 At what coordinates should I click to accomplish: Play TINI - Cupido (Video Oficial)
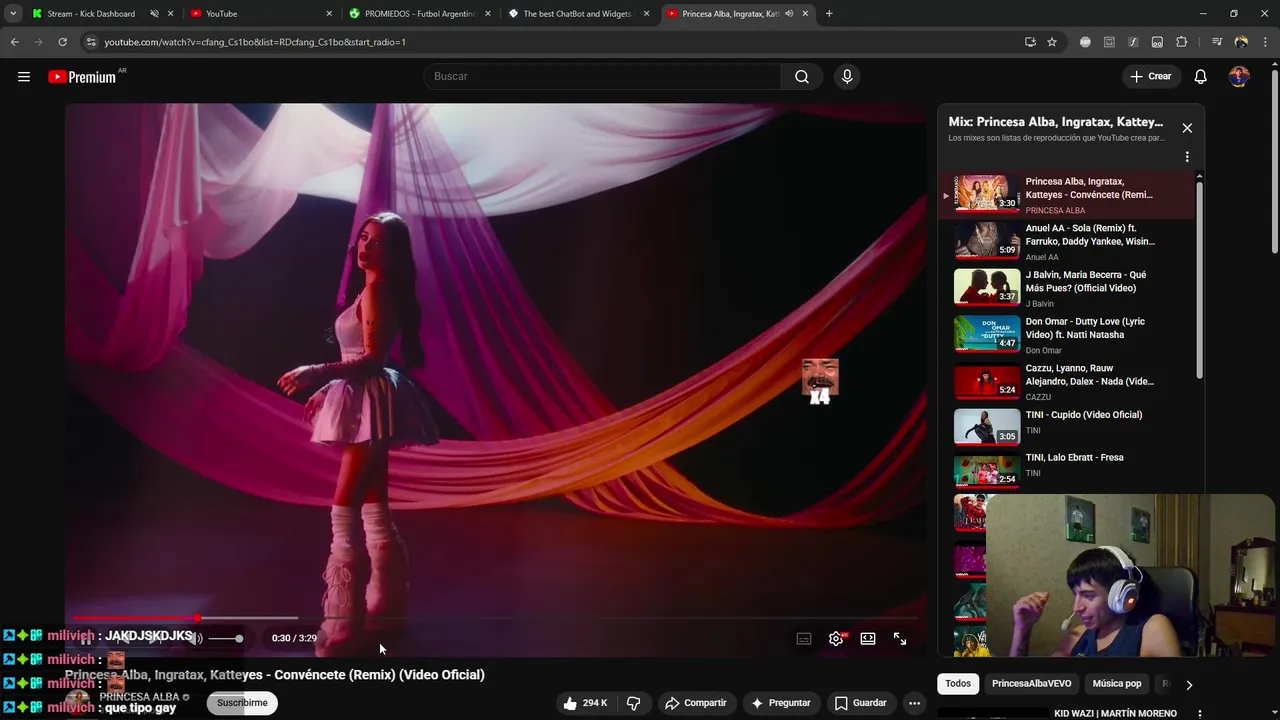1067,427
